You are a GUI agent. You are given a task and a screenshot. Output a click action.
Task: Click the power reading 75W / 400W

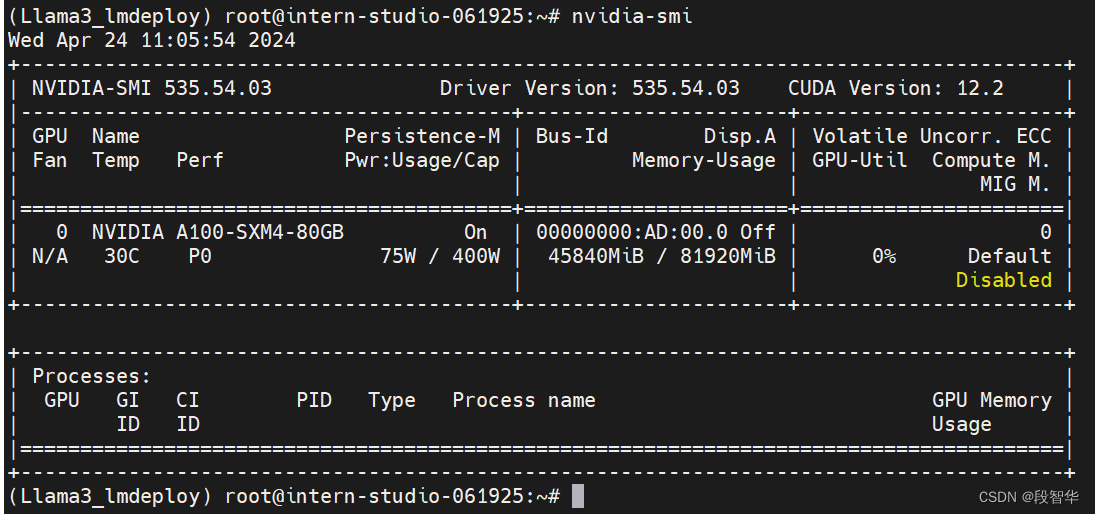[440, 256]
